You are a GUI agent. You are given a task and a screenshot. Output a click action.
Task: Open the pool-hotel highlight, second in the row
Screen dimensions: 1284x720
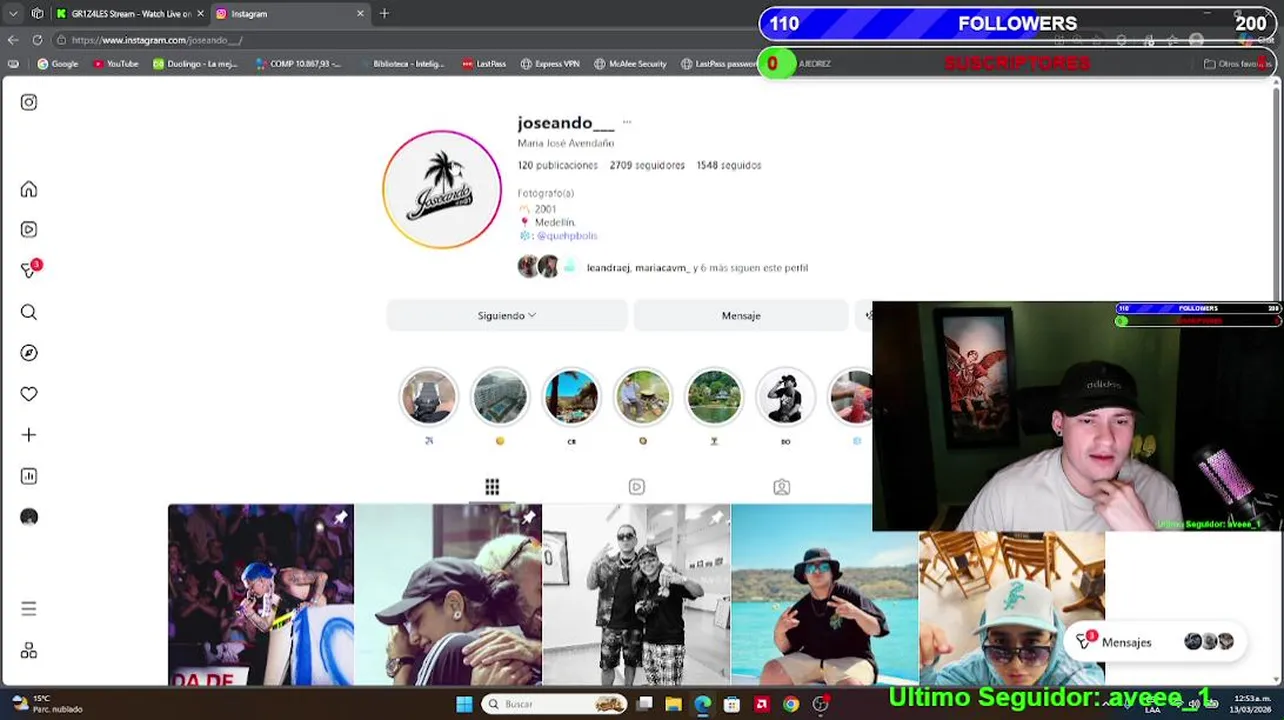click(x=500, y=397)
